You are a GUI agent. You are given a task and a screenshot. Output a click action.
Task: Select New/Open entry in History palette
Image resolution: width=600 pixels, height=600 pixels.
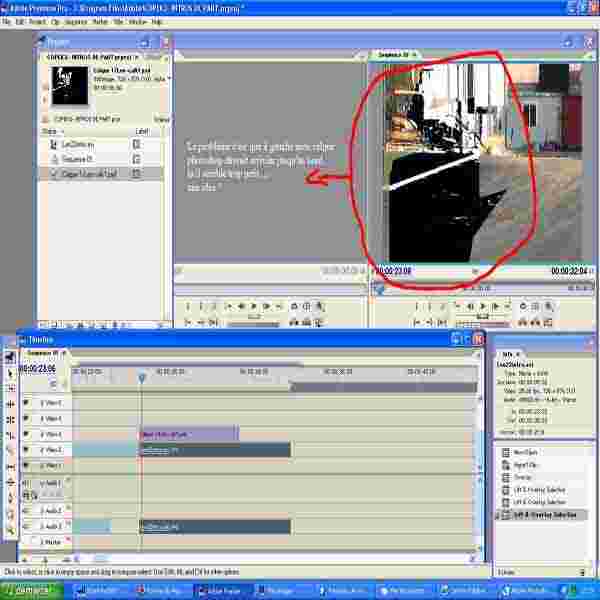525,452
